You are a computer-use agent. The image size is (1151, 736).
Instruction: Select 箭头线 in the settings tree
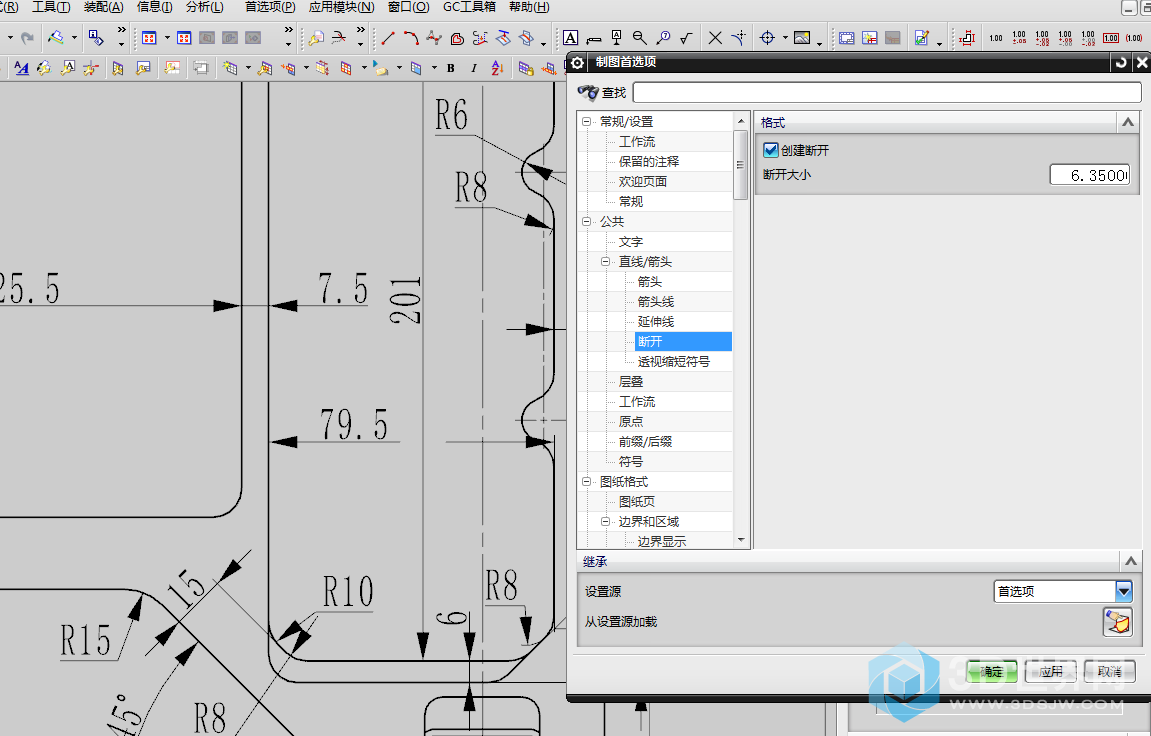(656, 302)
